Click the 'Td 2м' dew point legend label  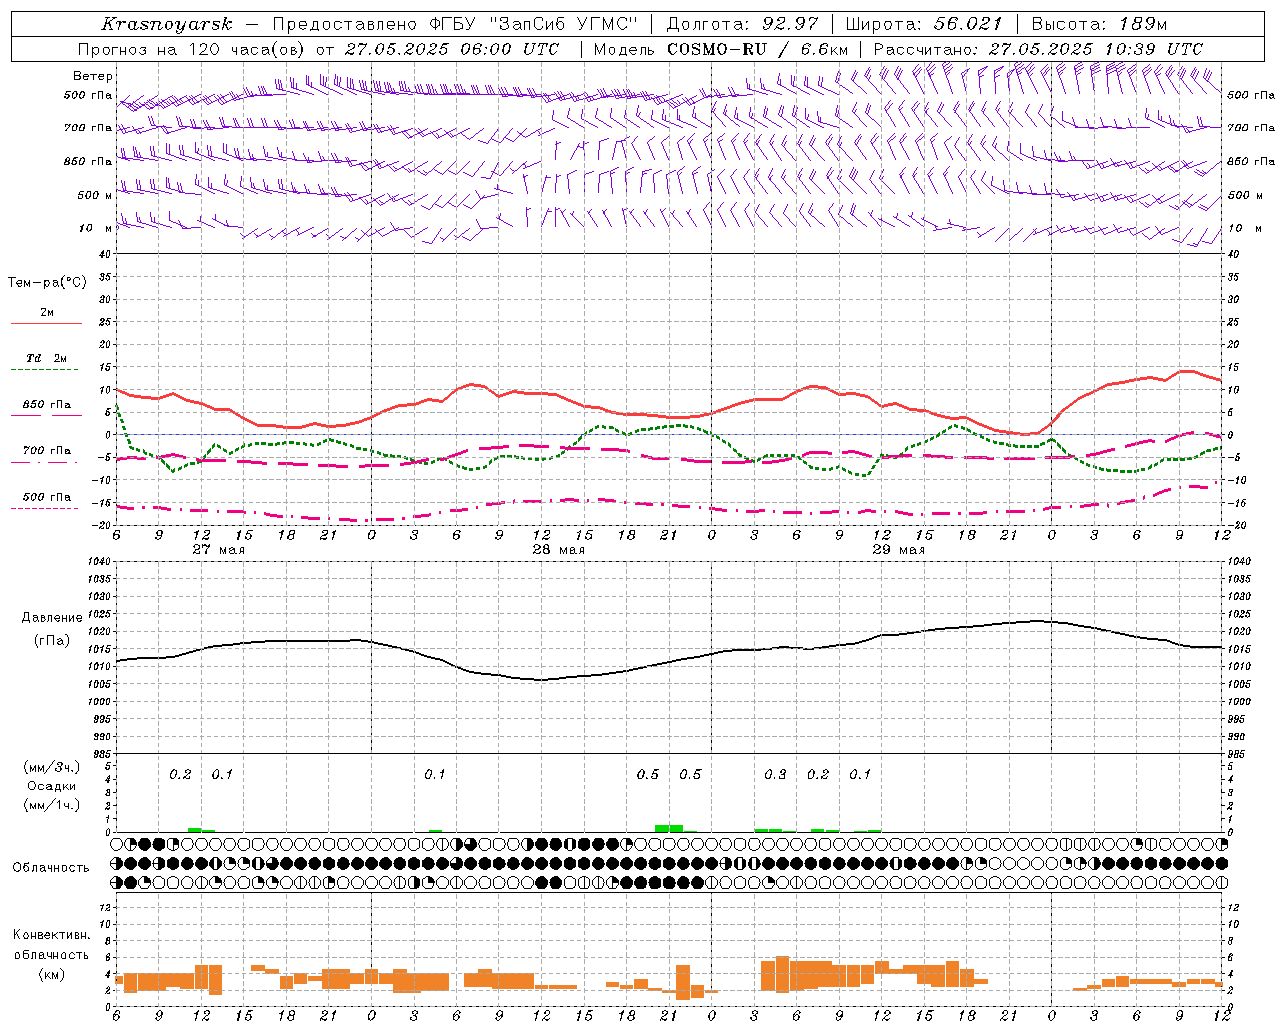point(46,358)
